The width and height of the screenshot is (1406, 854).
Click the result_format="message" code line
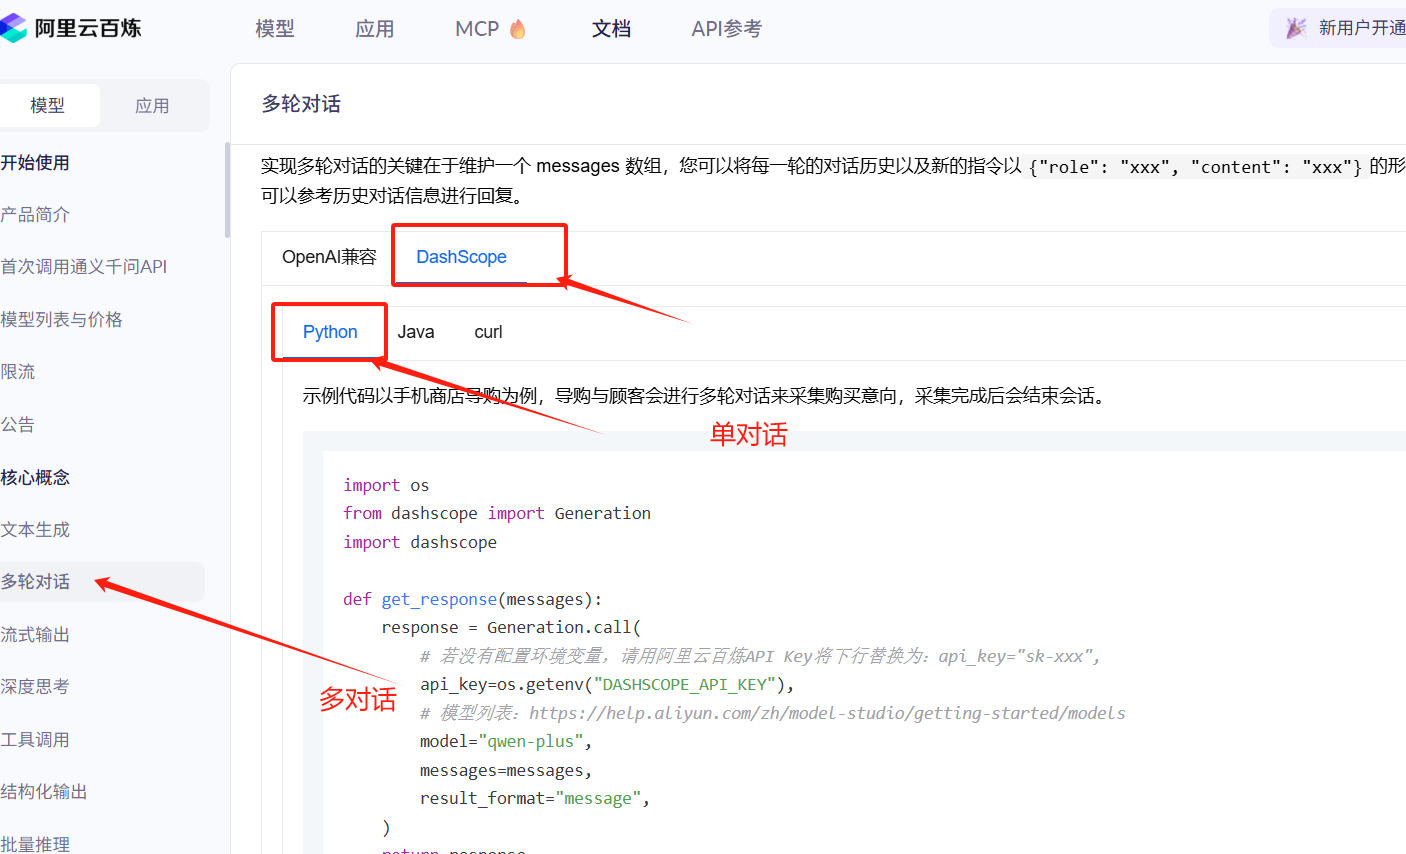535,798
